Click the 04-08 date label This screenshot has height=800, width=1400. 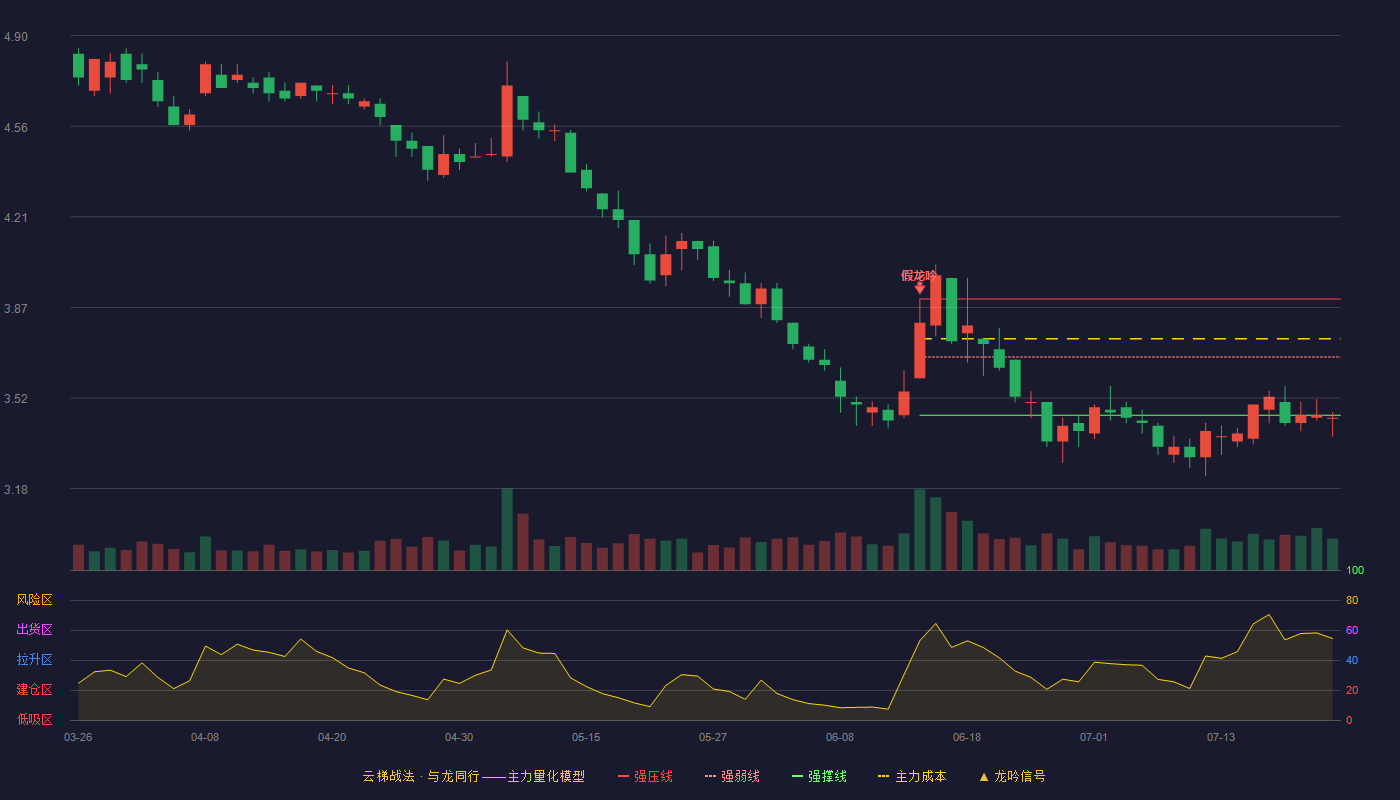pyautogui.click(x=205, y=737)
